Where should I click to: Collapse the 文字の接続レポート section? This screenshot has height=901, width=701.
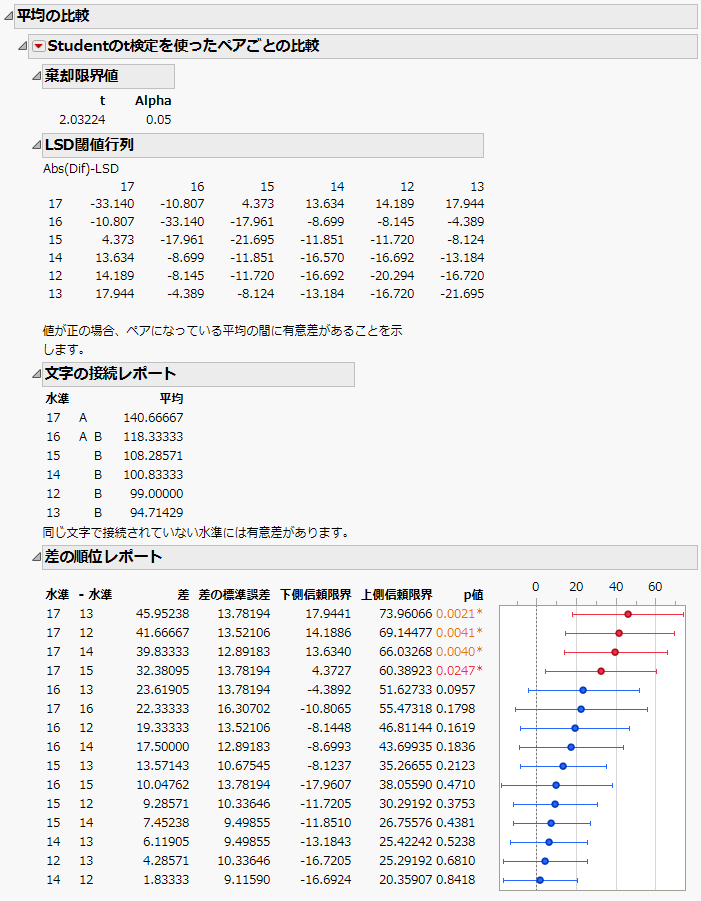36,374
